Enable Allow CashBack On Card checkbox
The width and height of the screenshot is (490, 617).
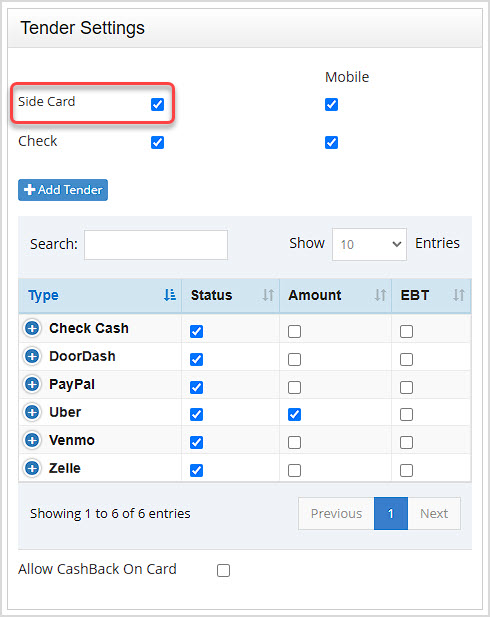224,570
